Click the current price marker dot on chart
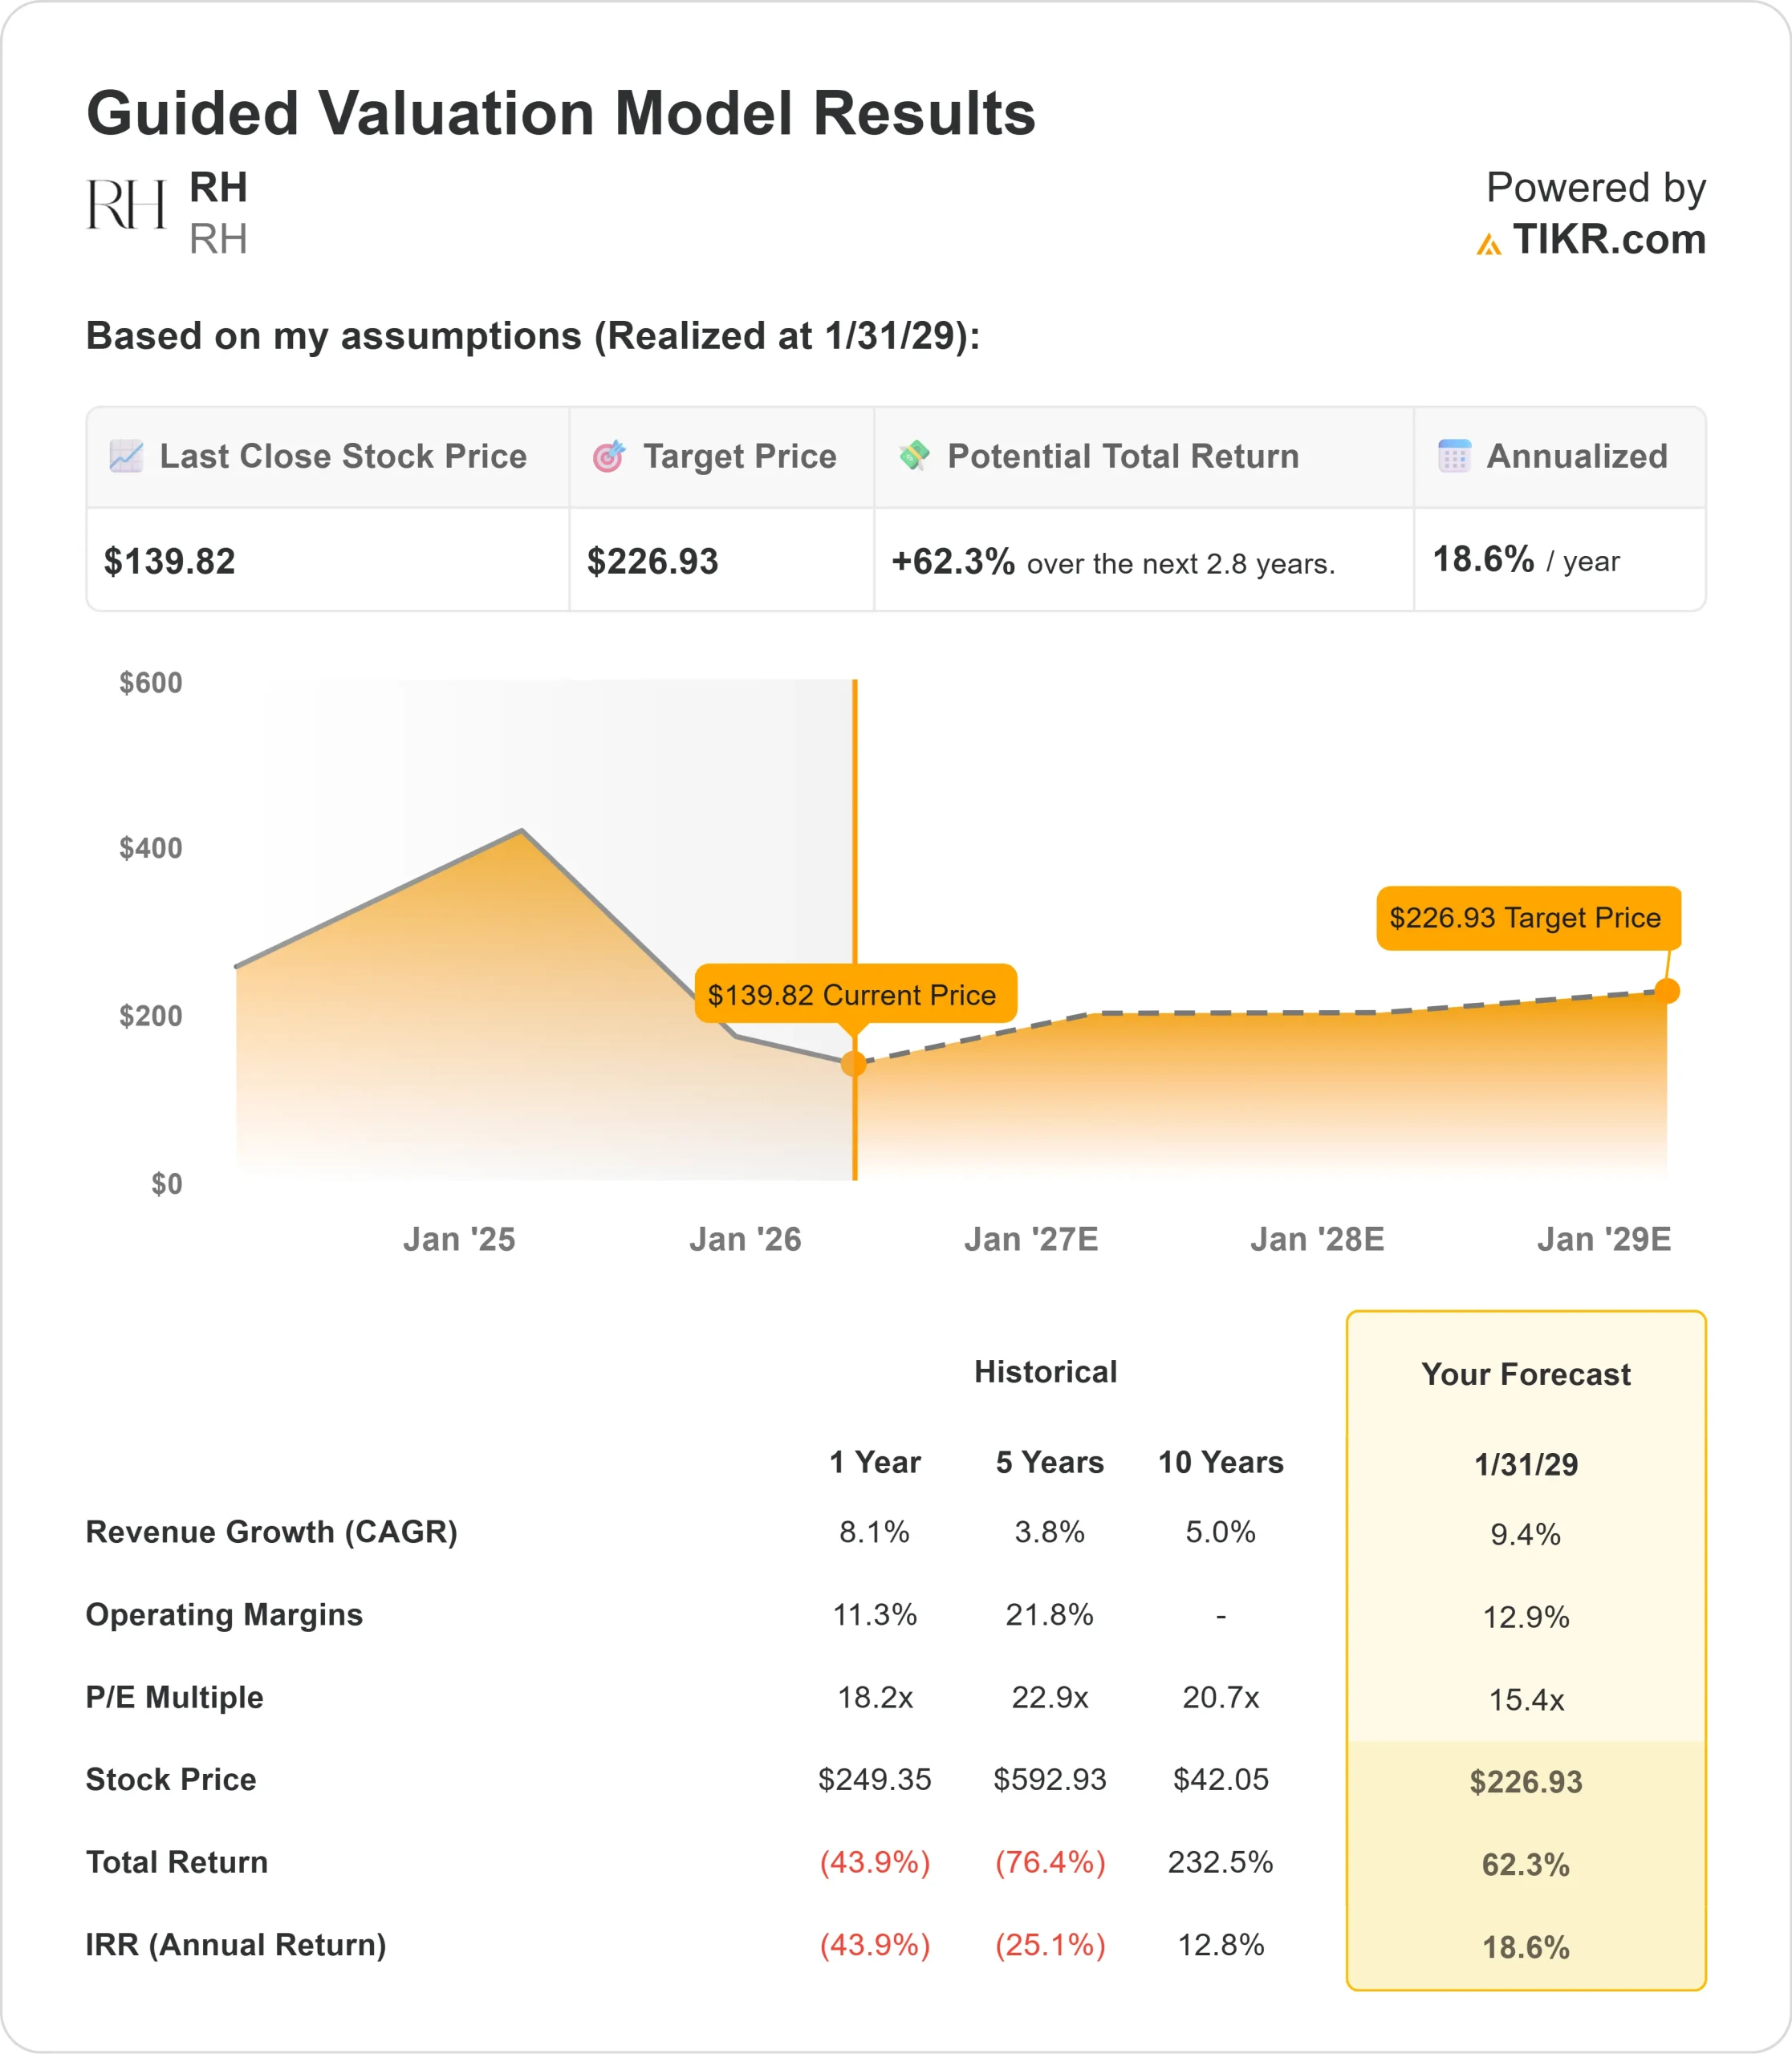This screenshot has height=2054, width=1792. click(x=853, y=1063)
